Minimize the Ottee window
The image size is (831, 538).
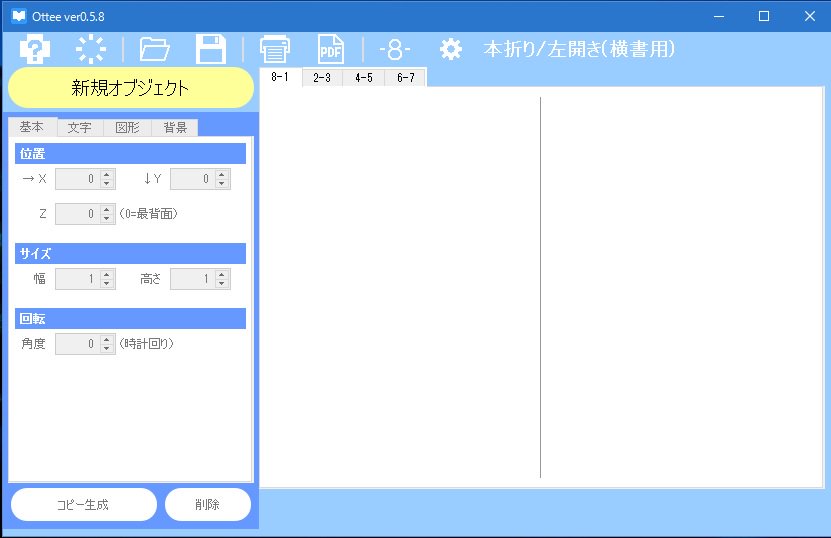719,16
